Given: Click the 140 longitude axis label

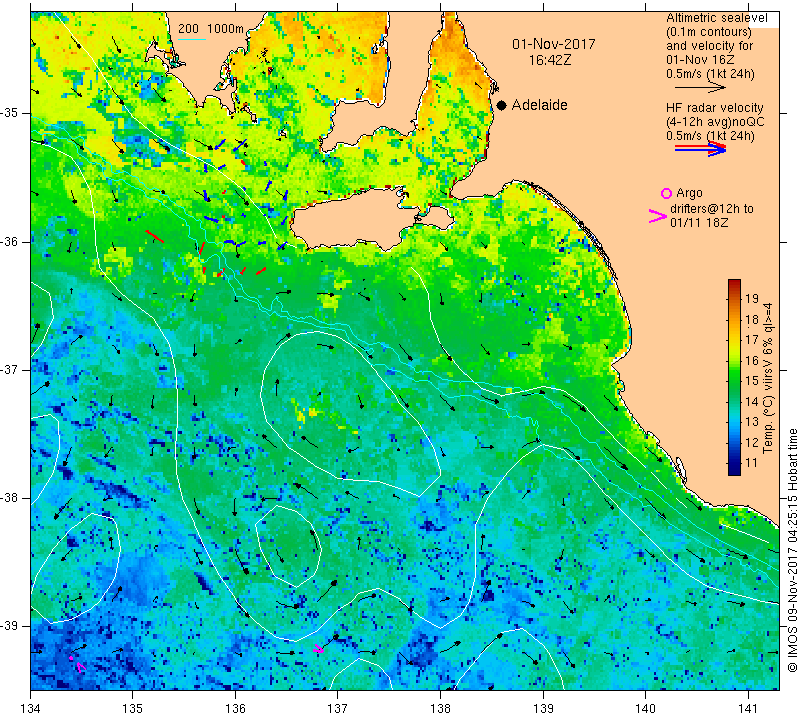Looking at the screenshot, I should click(645, 709).
